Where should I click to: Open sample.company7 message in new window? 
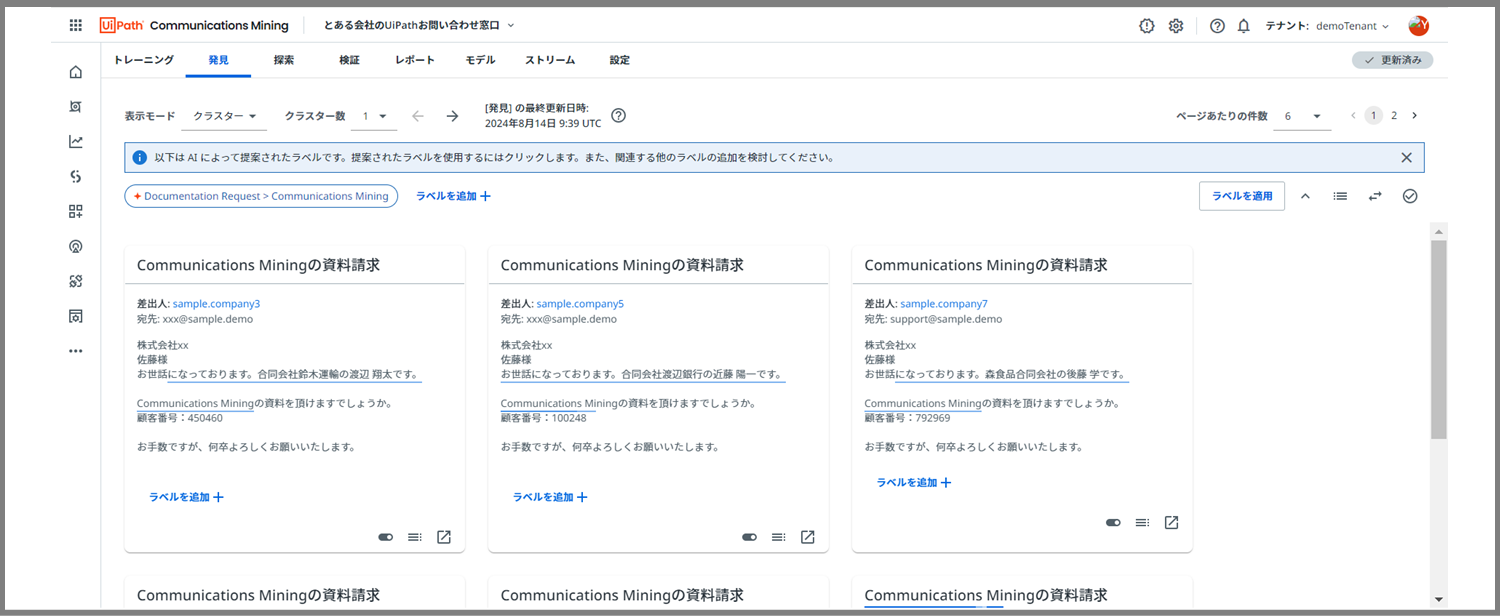pos(1172,522)
